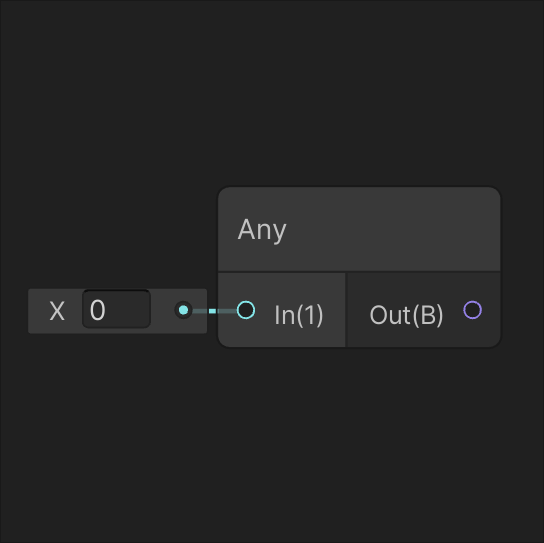Click the X value input field

[x=116, y=309]
